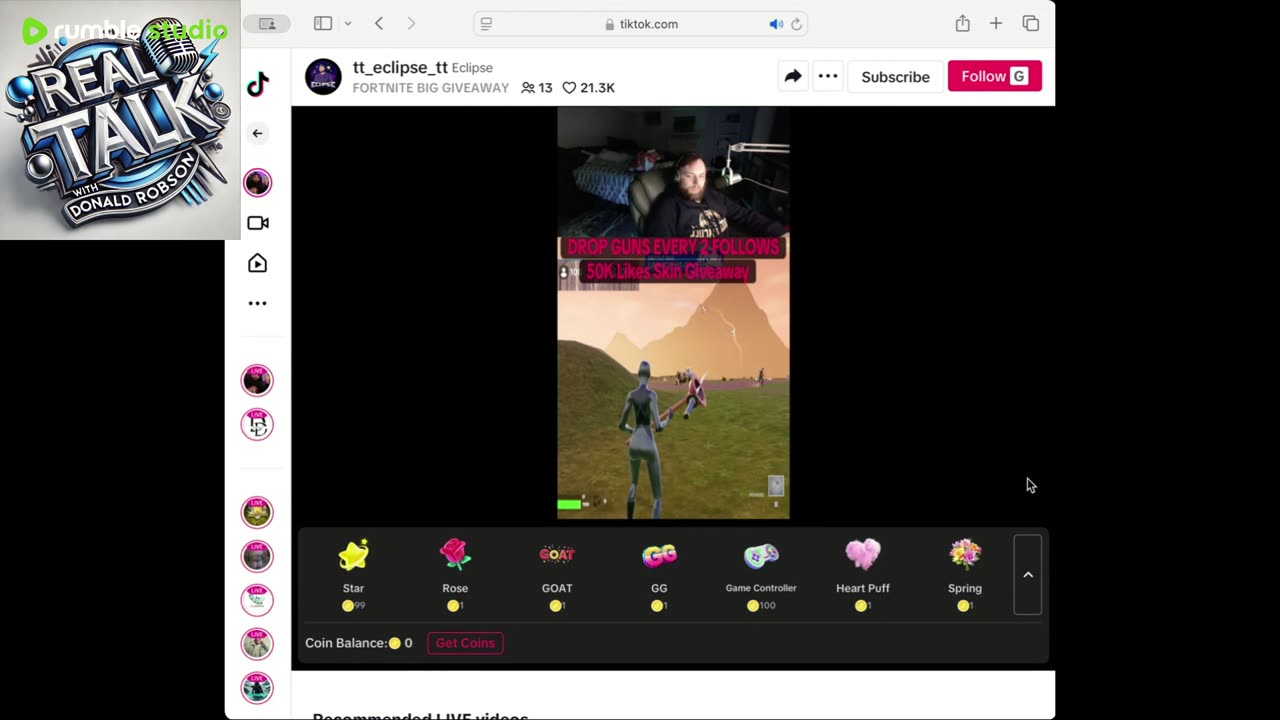
Task: Click the page reader icon in address bar
Action: tap(486, 24)
